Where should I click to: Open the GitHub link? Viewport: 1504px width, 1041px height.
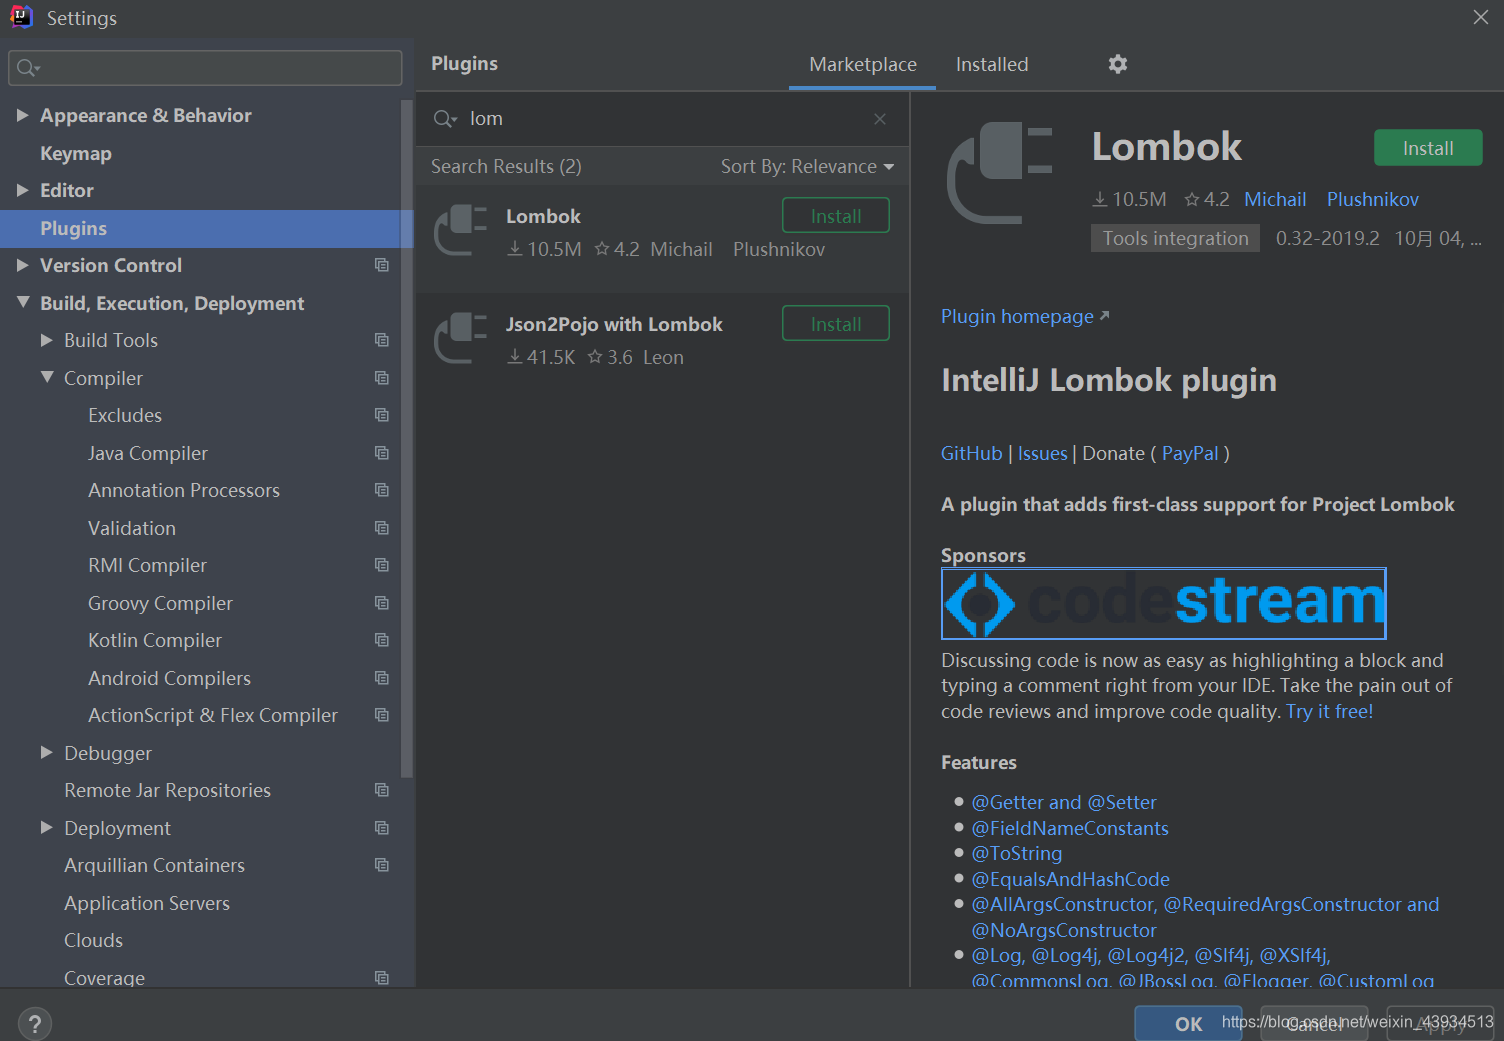971,454
